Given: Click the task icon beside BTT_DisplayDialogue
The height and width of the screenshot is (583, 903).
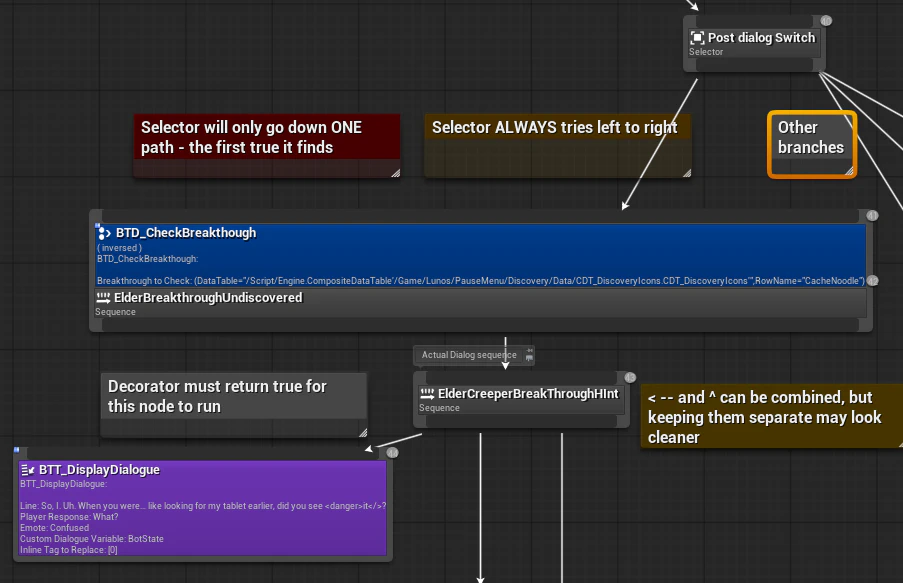Looking at the screenshot, I should pyautogui.click(x=28, y=470).
